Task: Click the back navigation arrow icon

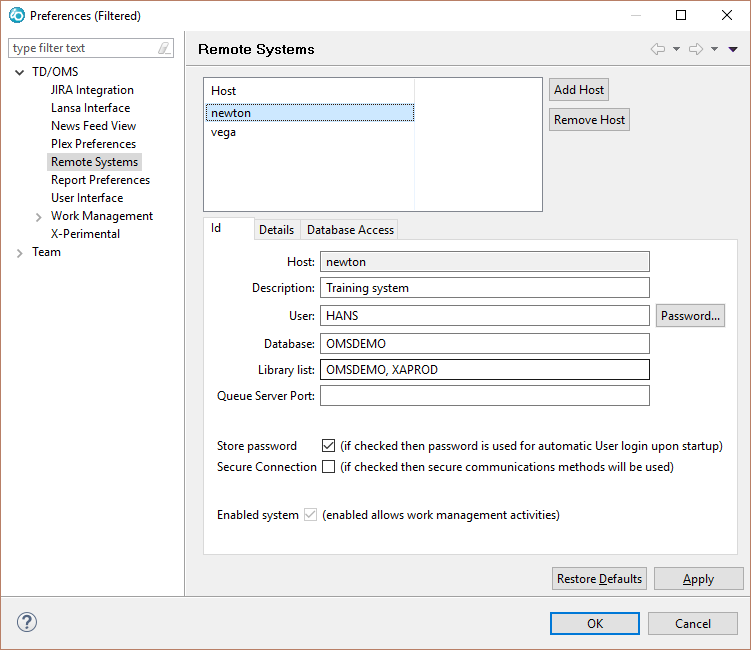Action: pos(657,49)
